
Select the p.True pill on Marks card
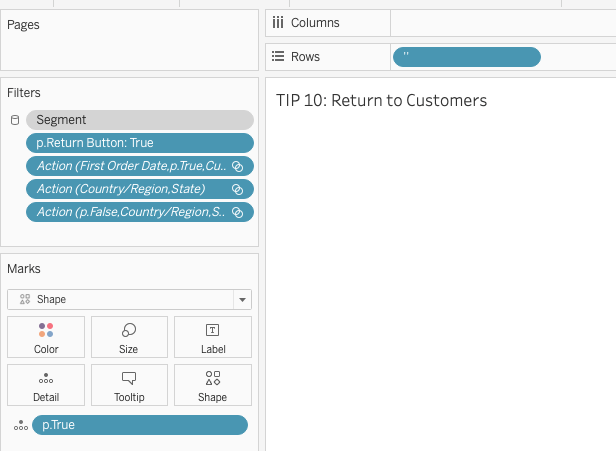[139, 425]
